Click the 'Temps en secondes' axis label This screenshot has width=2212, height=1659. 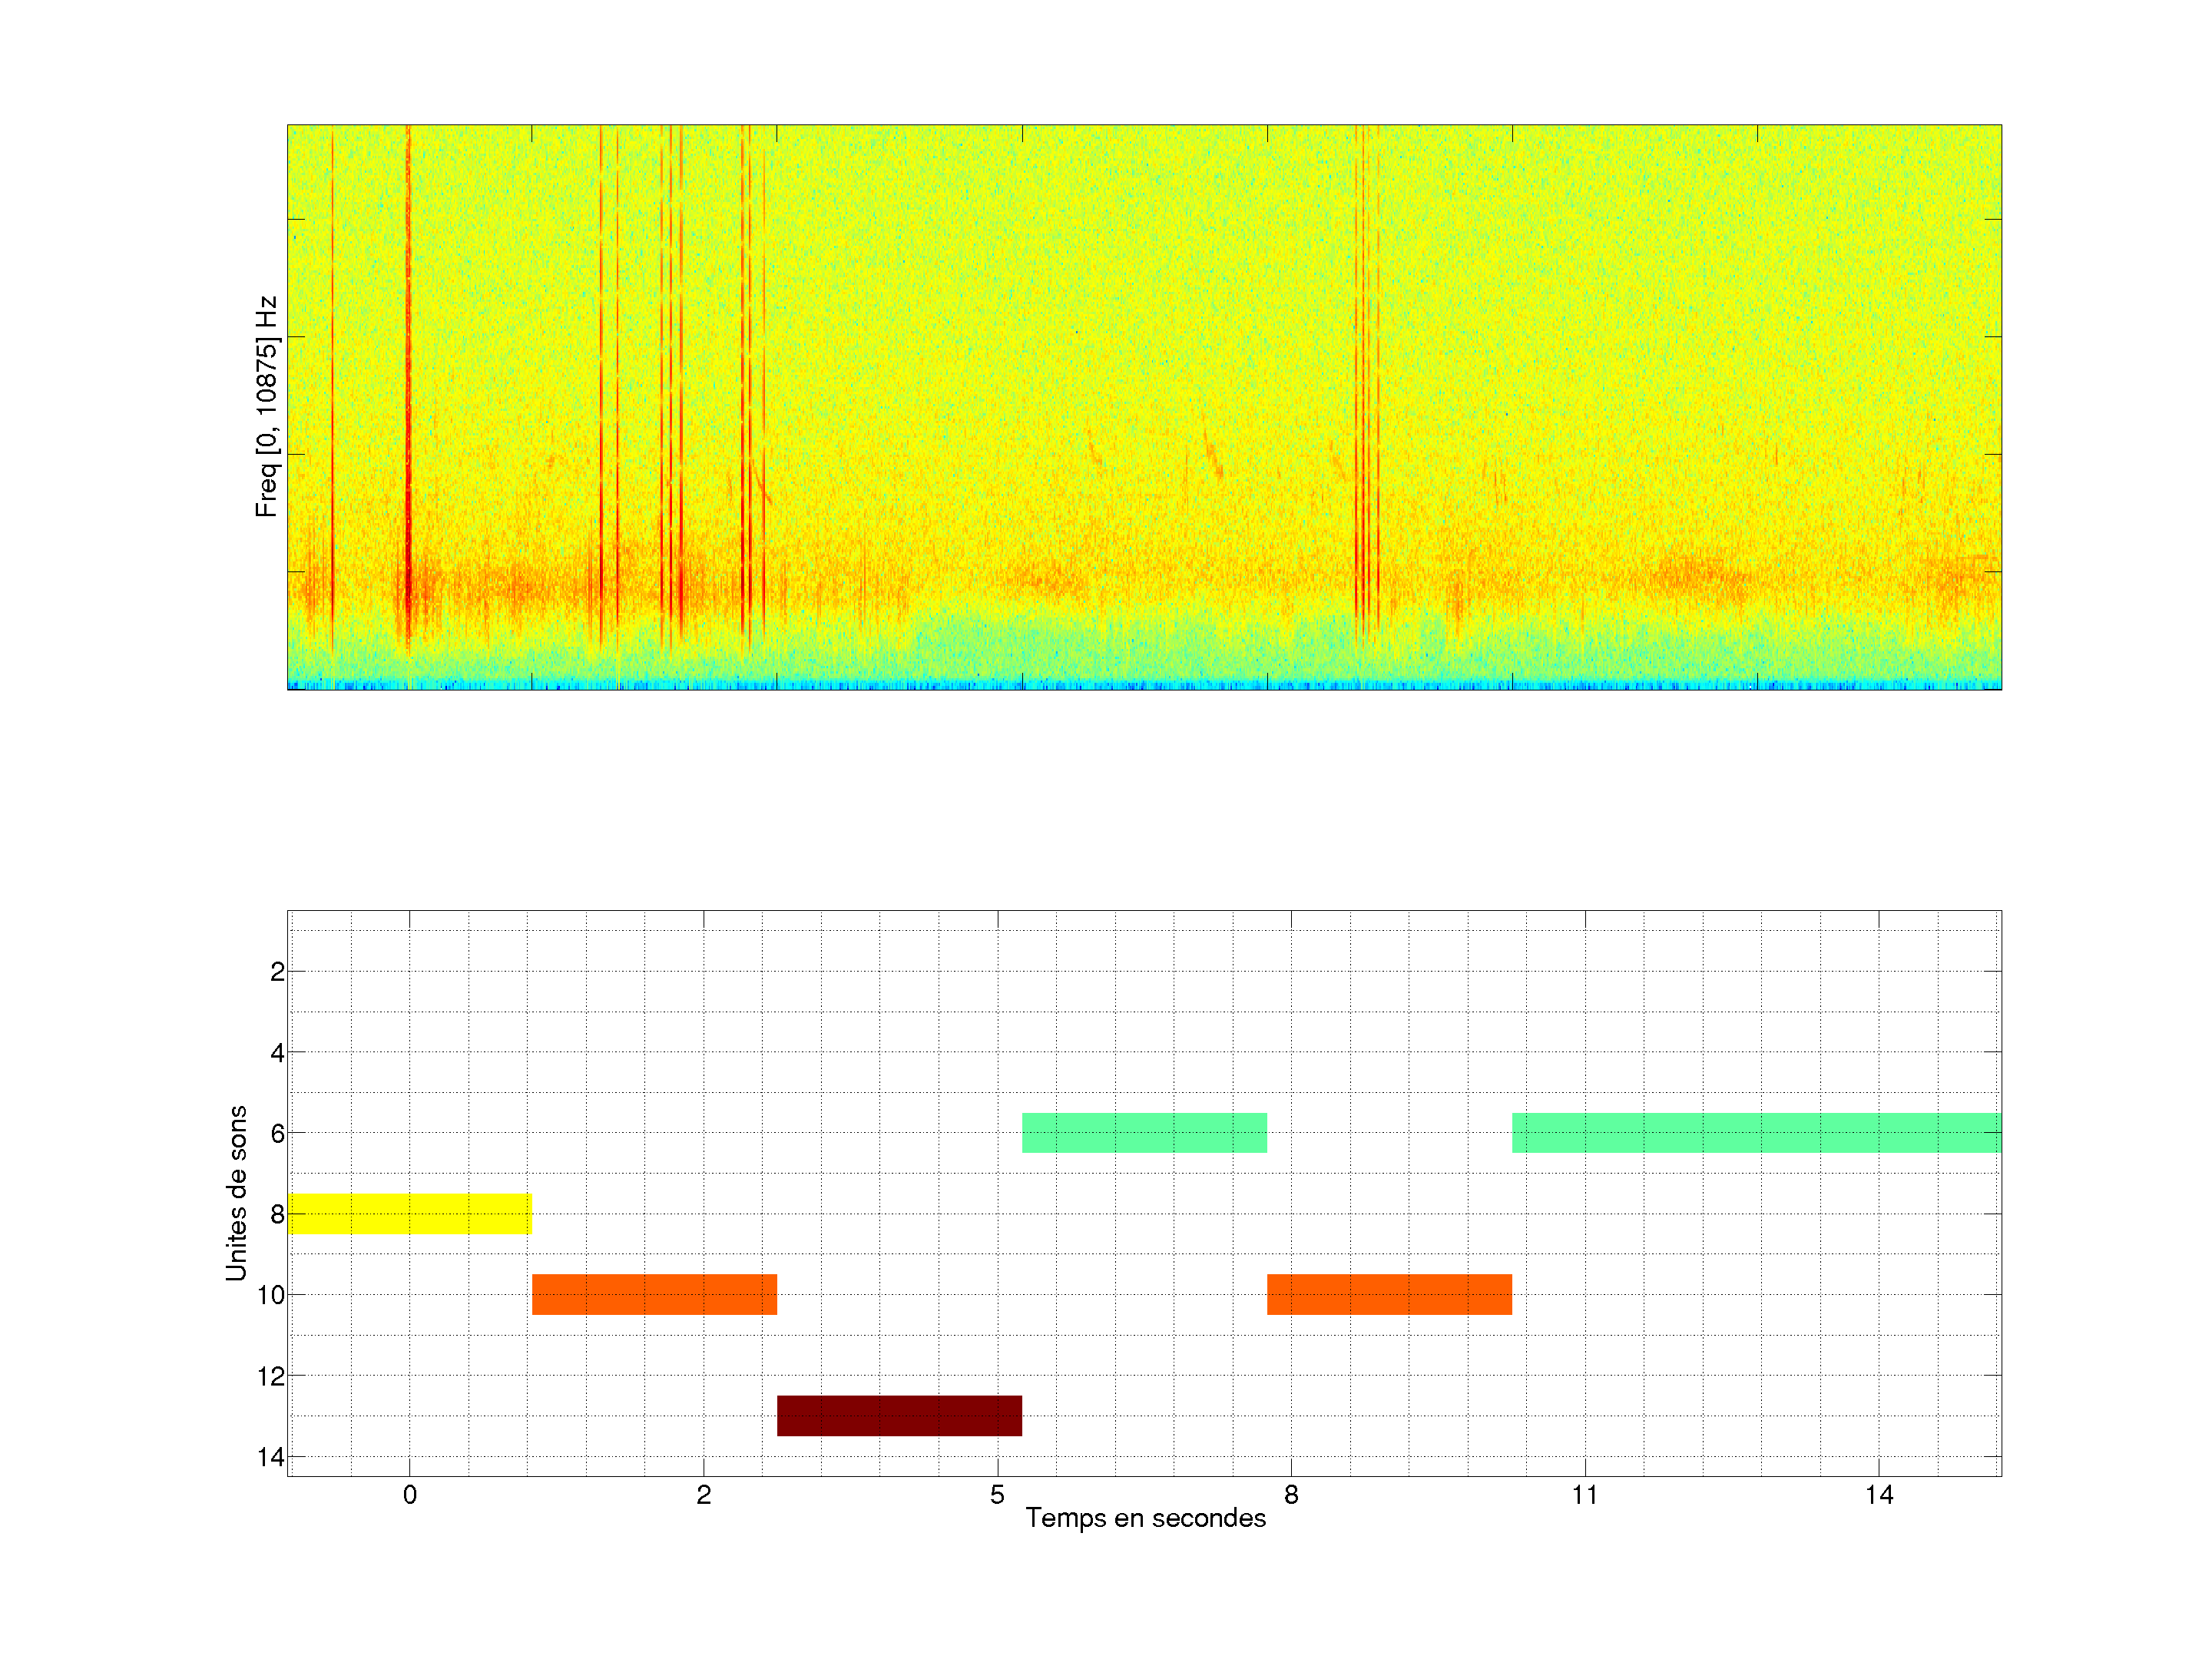click(x=1145, y=1518)
